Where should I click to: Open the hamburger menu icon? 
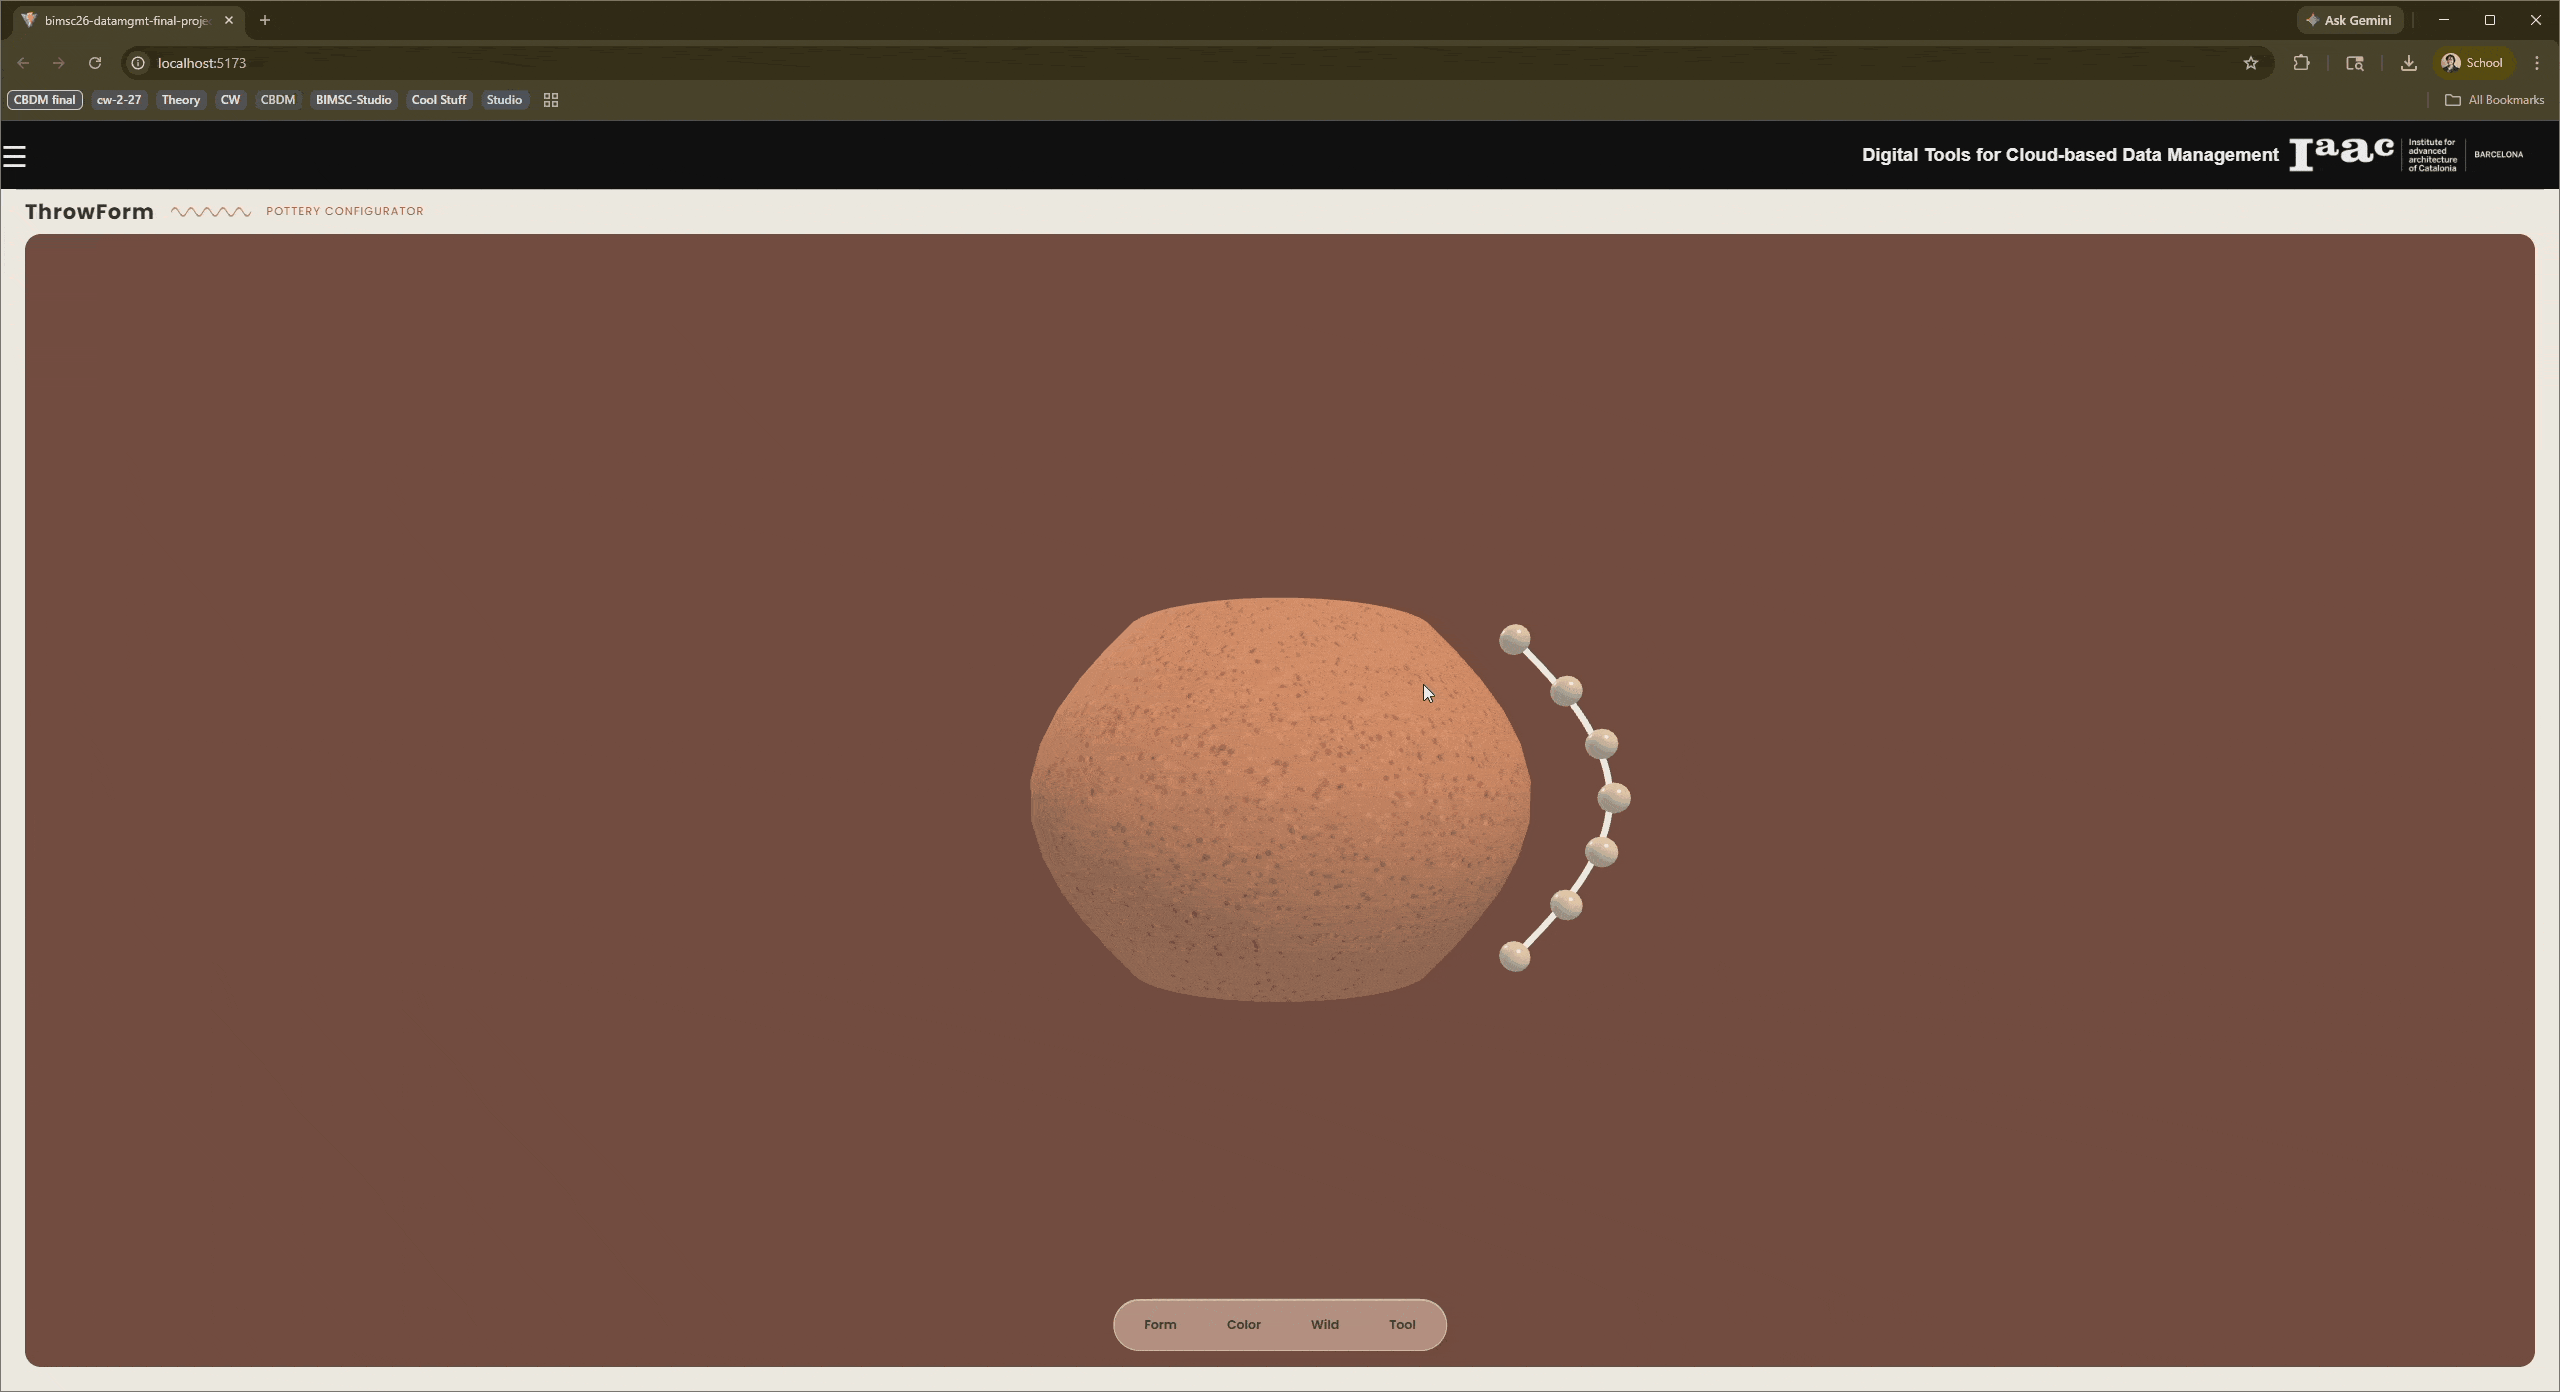(x=15, y=157)
